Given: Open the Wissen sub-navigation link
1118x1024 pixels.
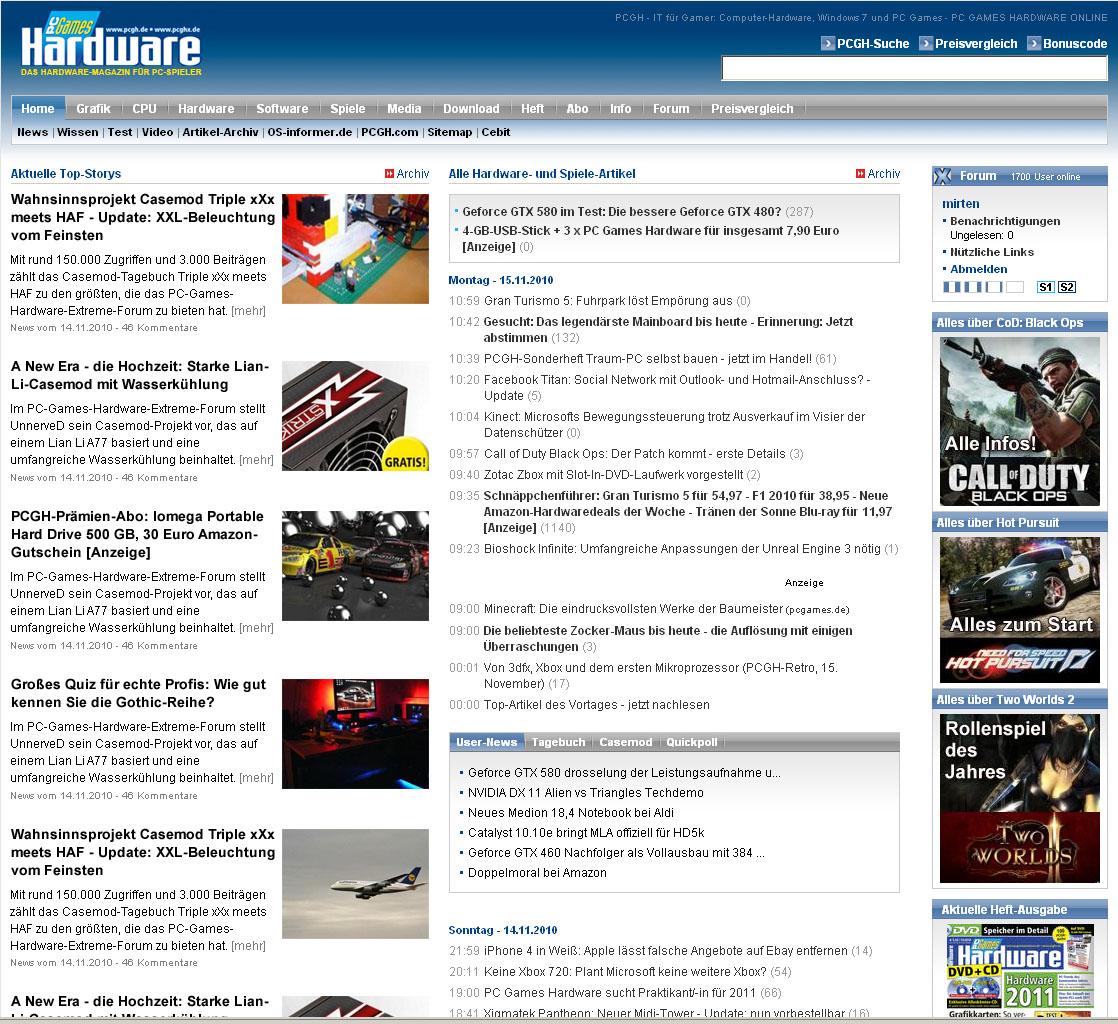Looking at the screenshot, I should tap(78, 132).
